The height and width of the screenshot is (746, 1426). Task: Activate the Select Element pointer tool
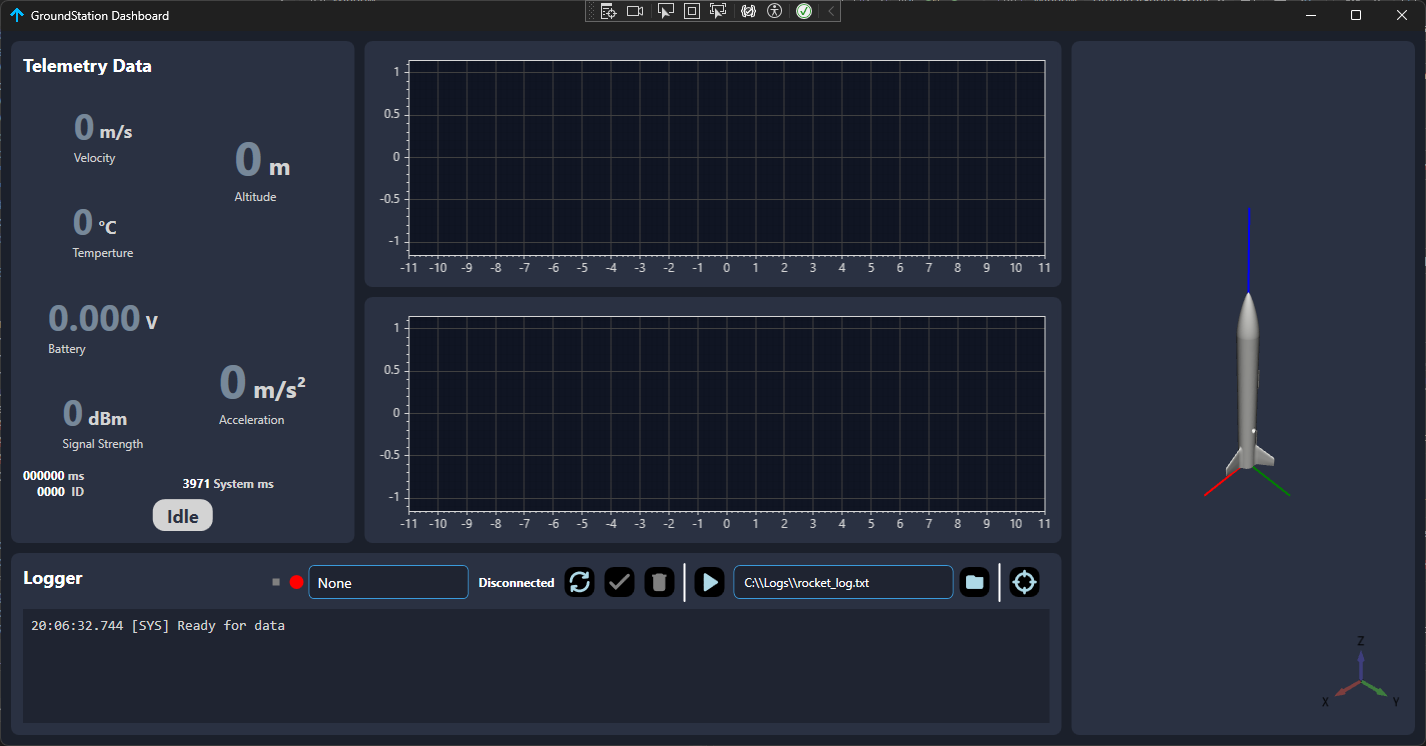665,11
